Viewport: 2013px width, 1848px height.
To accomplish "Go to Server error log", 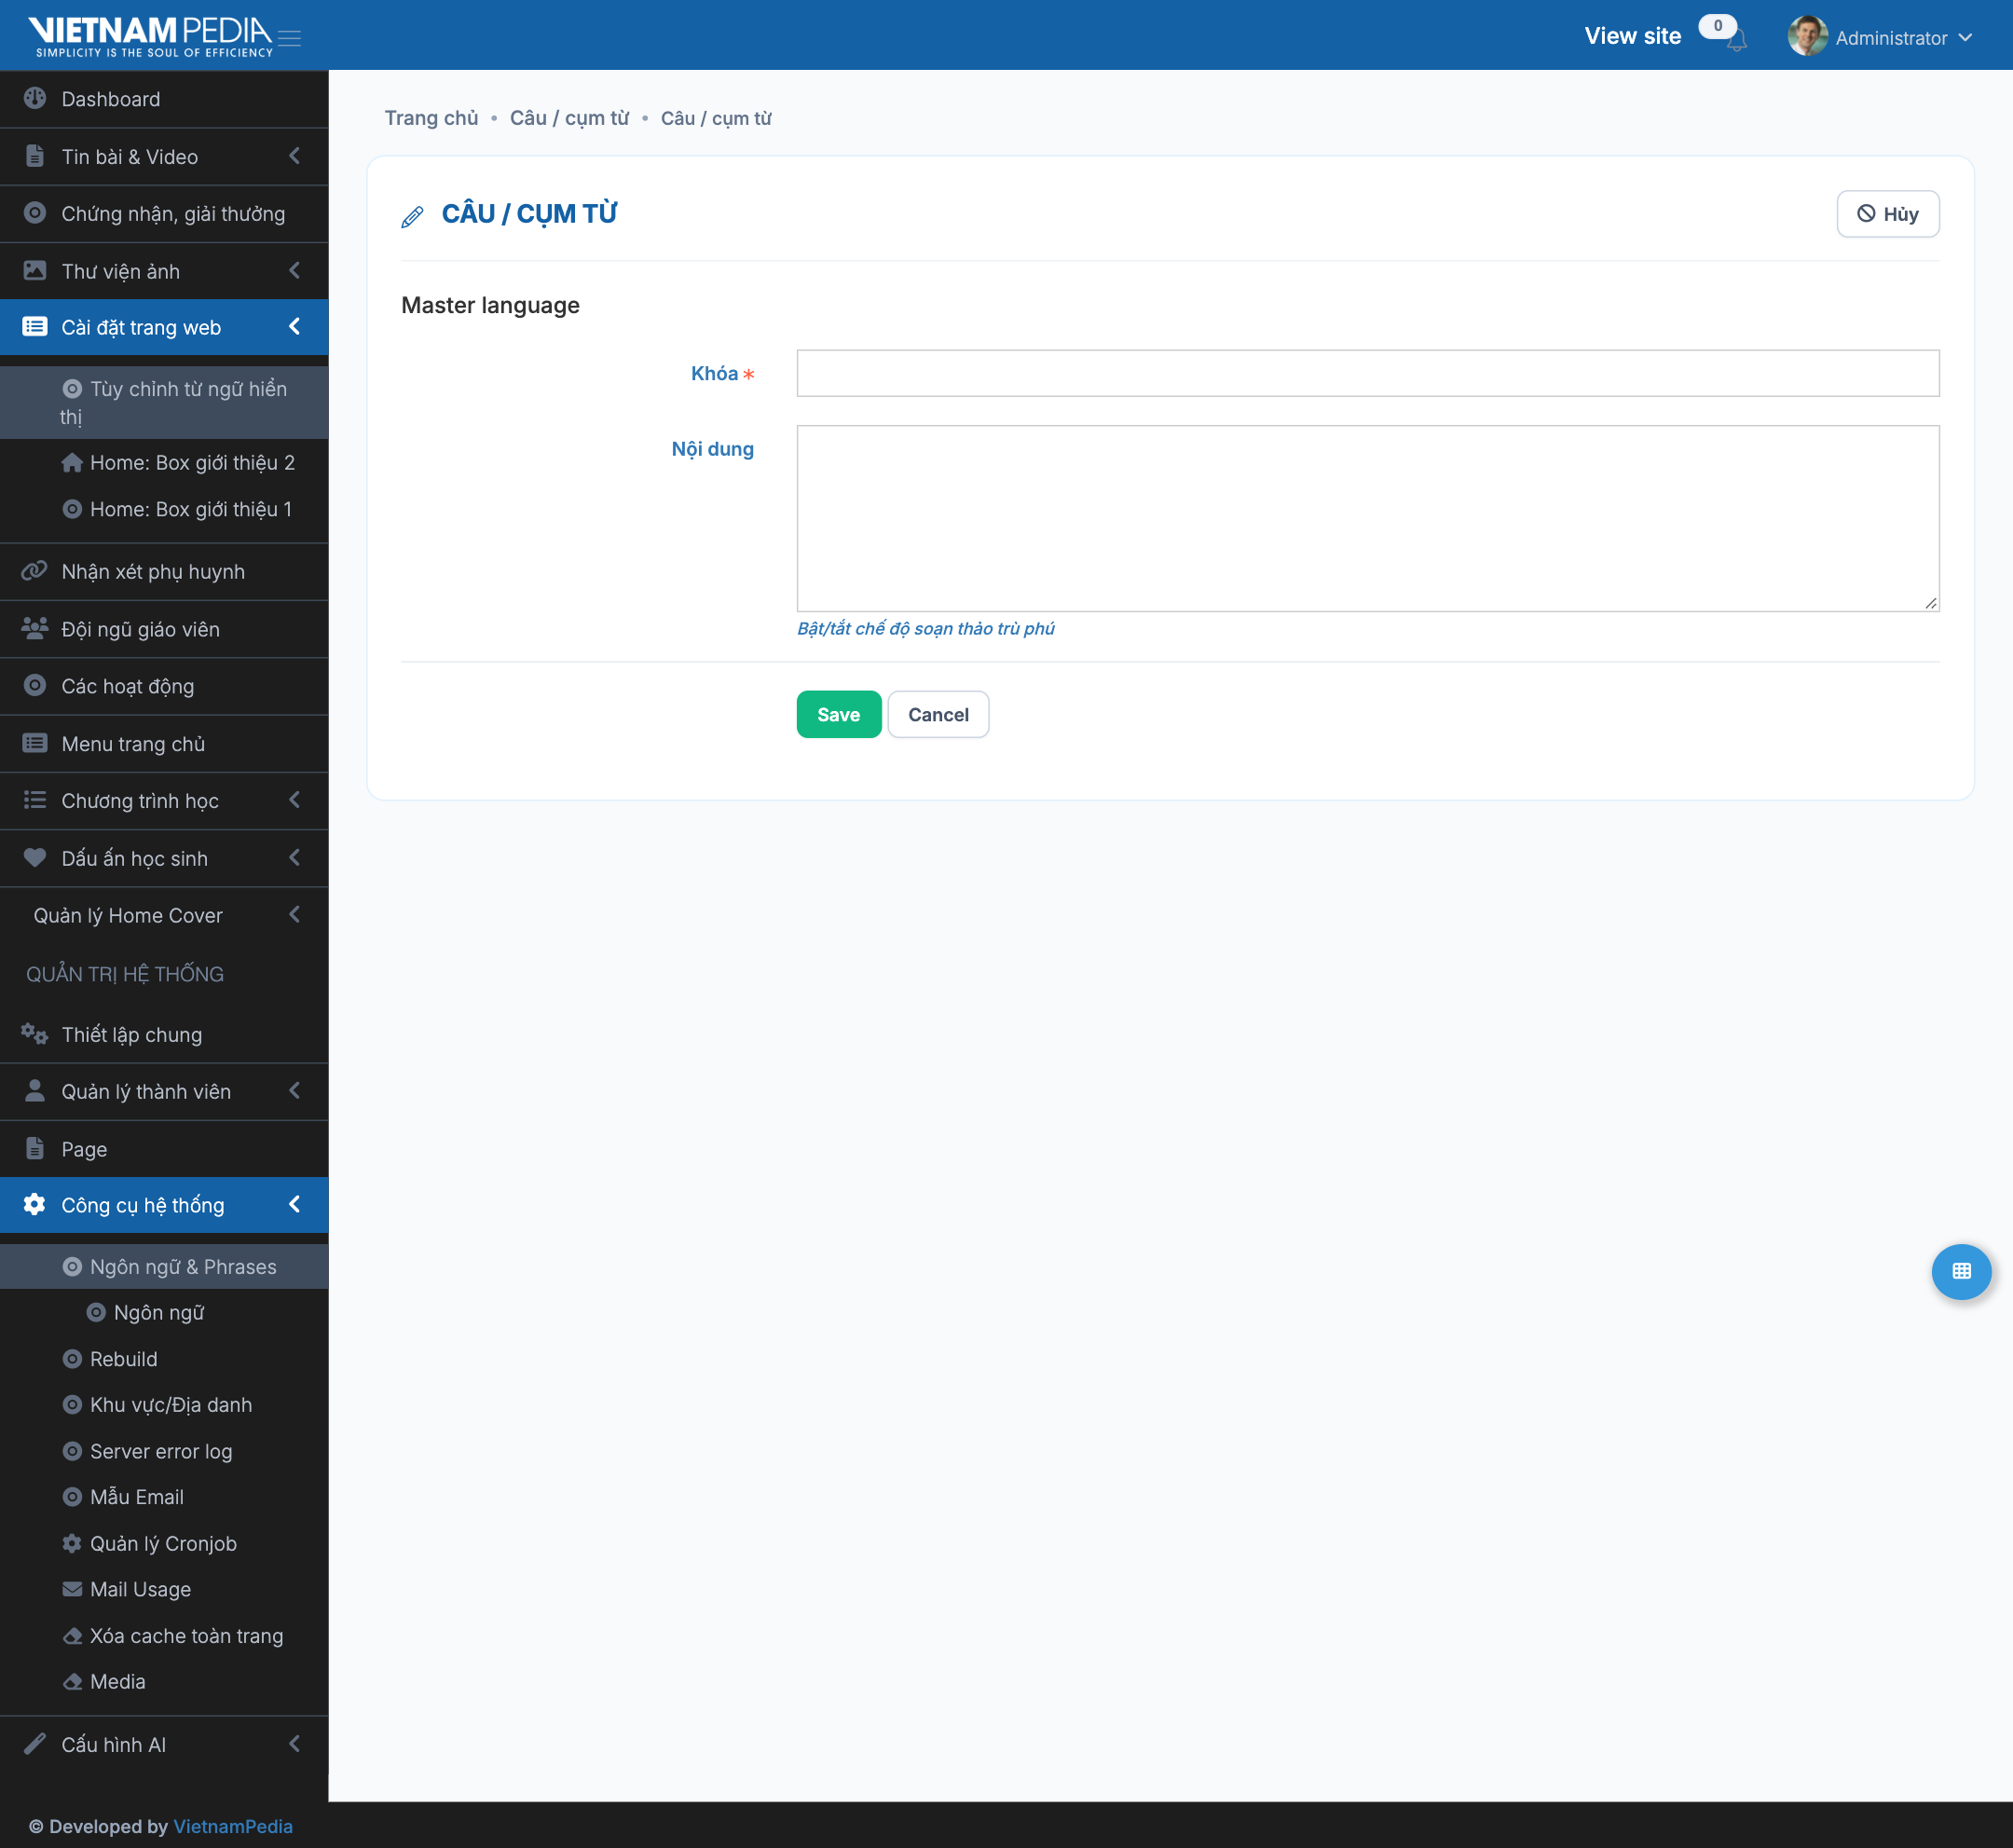I will coord(161,1451).
